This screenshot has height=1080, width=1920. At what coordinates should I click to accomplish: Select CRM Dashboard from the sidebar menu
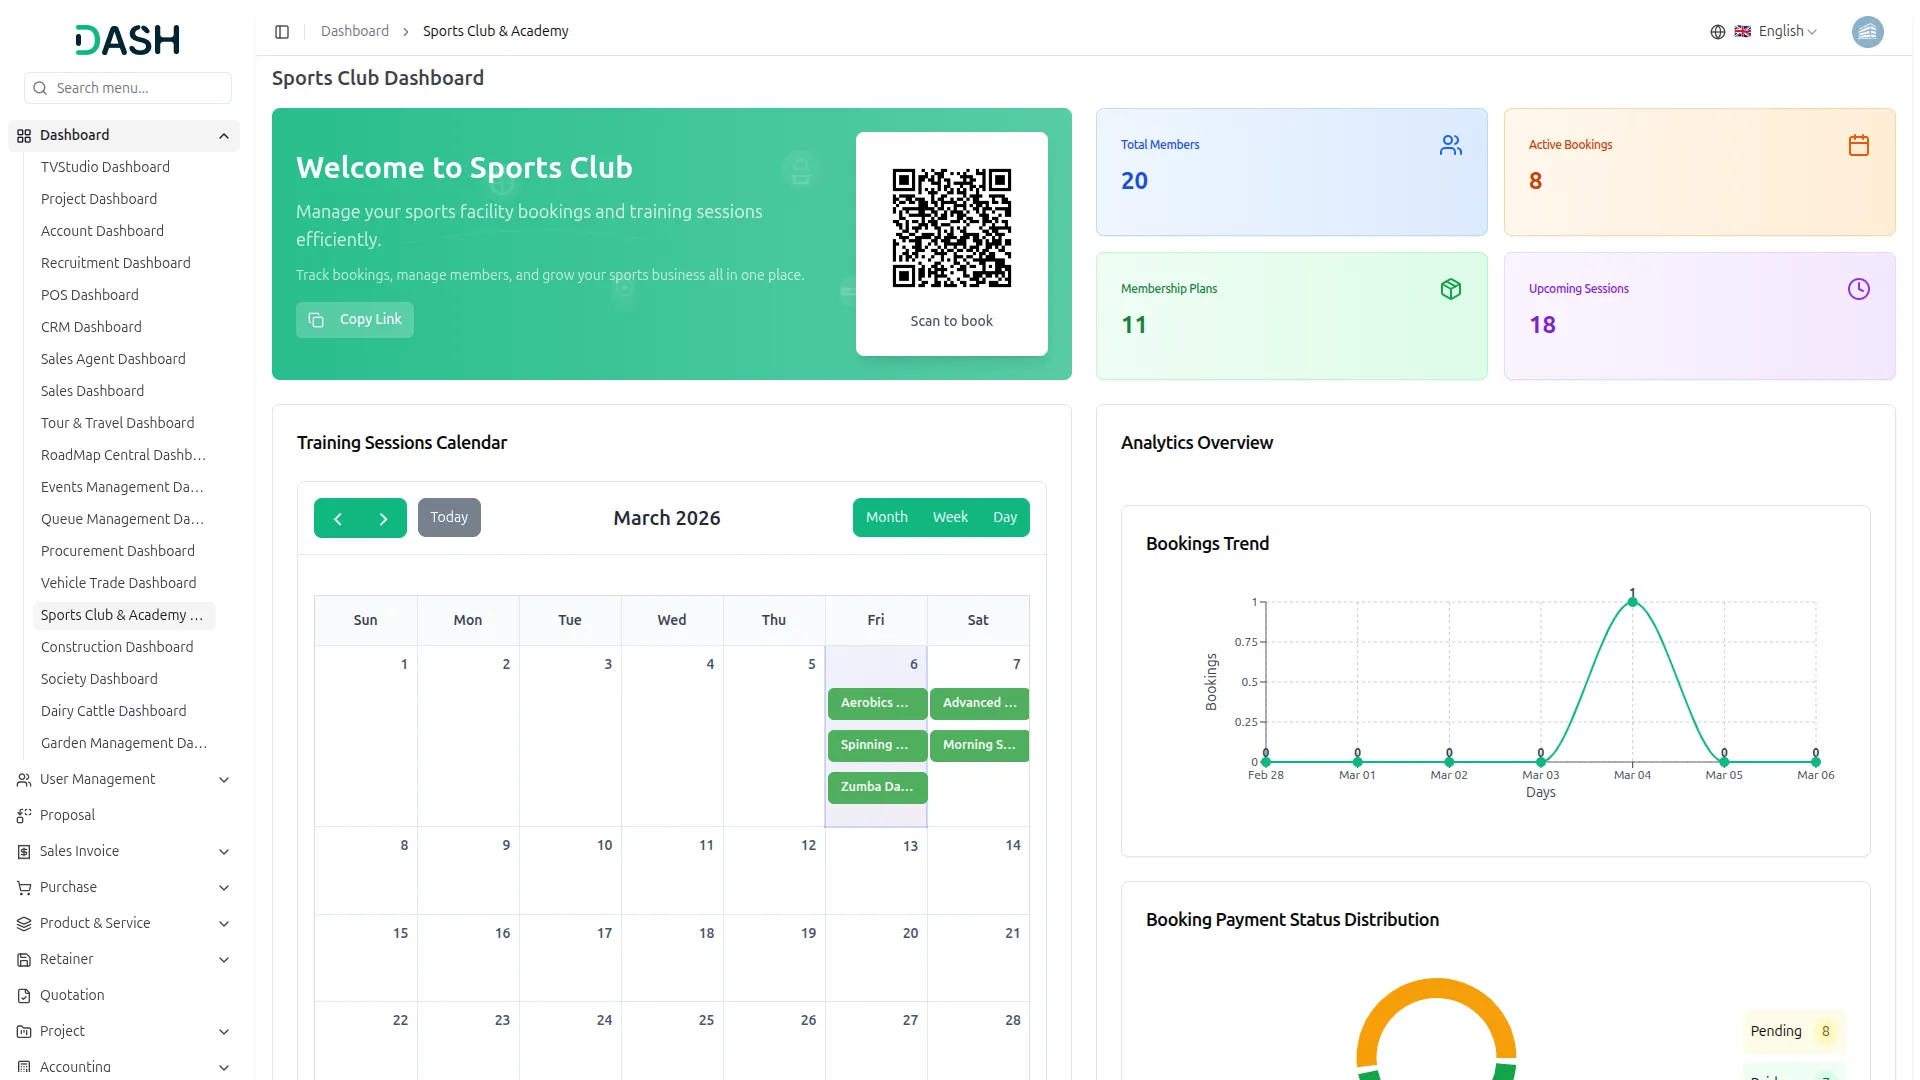click(91, 327)
